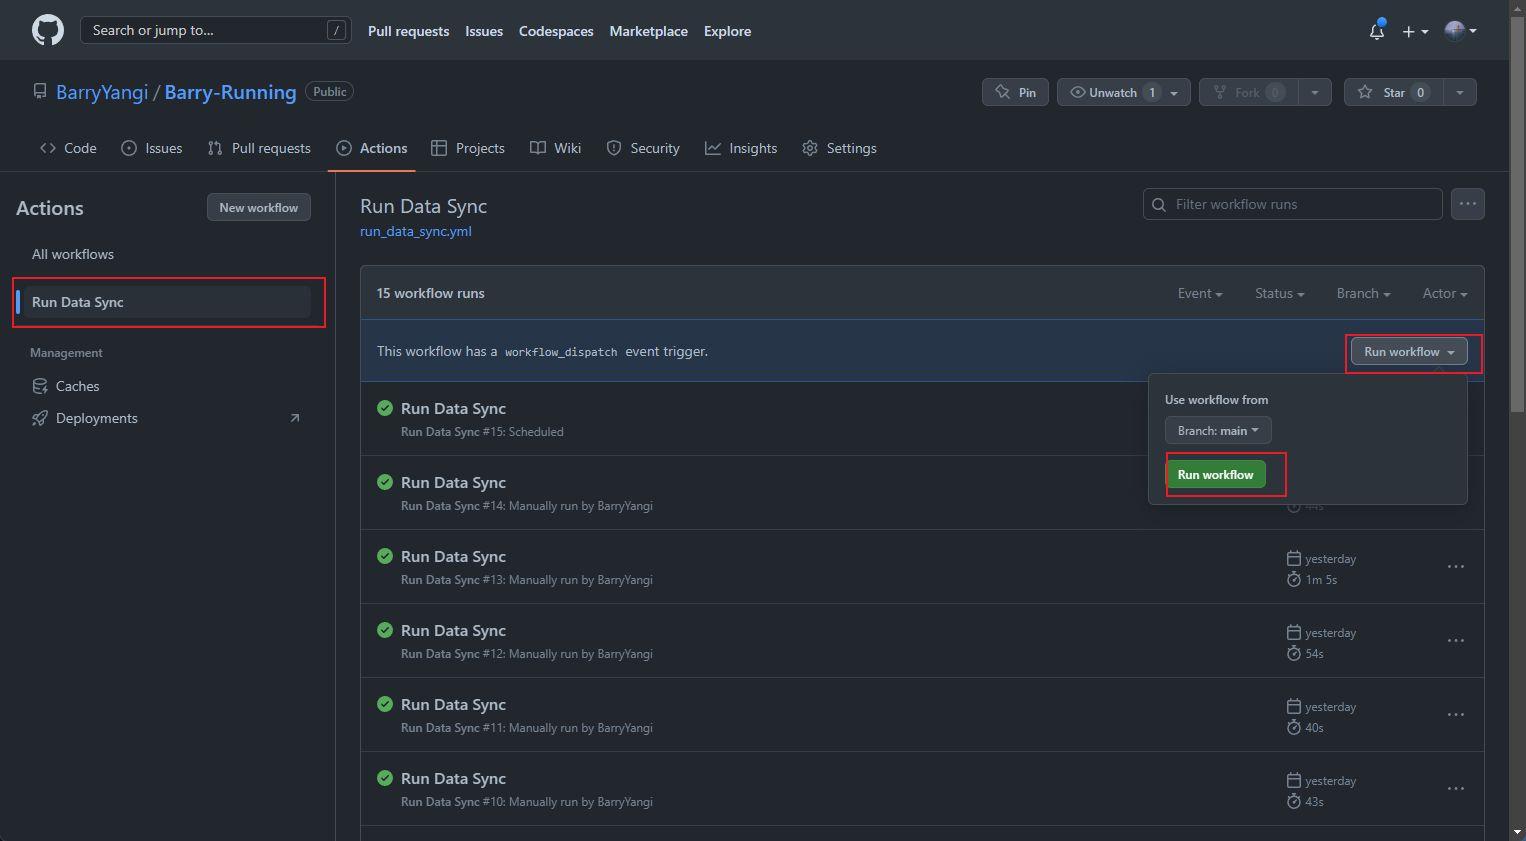Image resolution: width=1526 pixels, height=841 pixels.
Task: Switch to the repository Issues tab
Action: point(152,148)
